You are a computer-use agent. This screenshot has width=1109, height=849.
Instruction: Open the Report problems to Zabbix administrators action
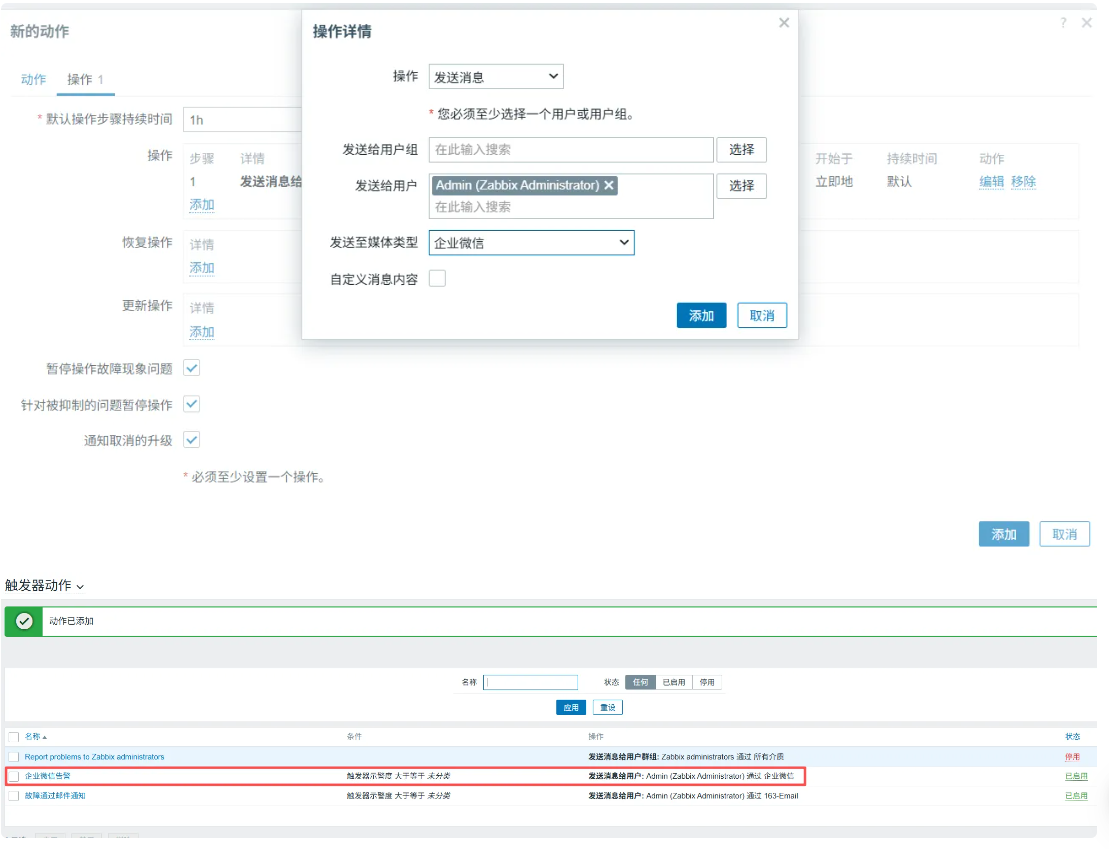click(94, 757)
